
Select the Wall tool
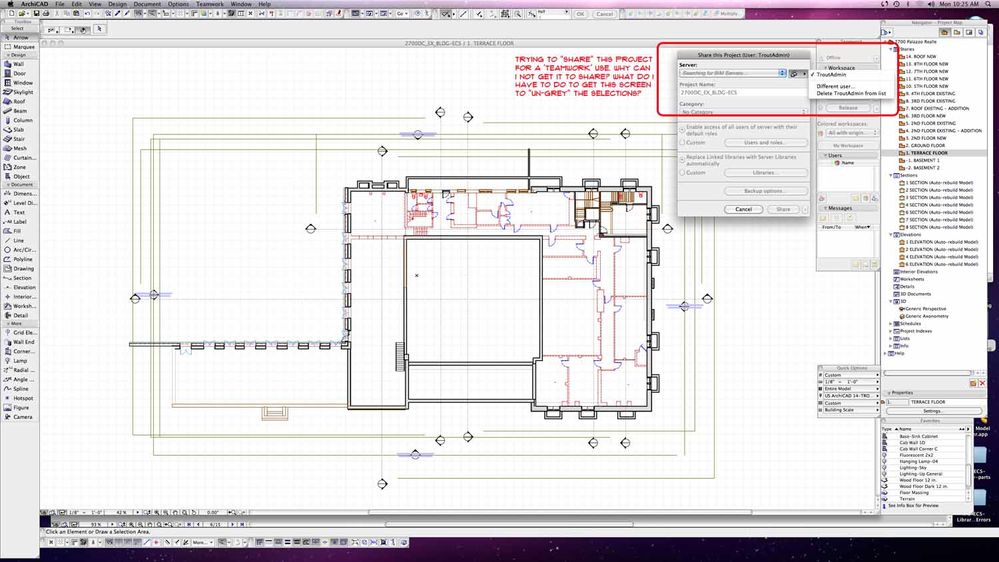click(x=20, y=64)
